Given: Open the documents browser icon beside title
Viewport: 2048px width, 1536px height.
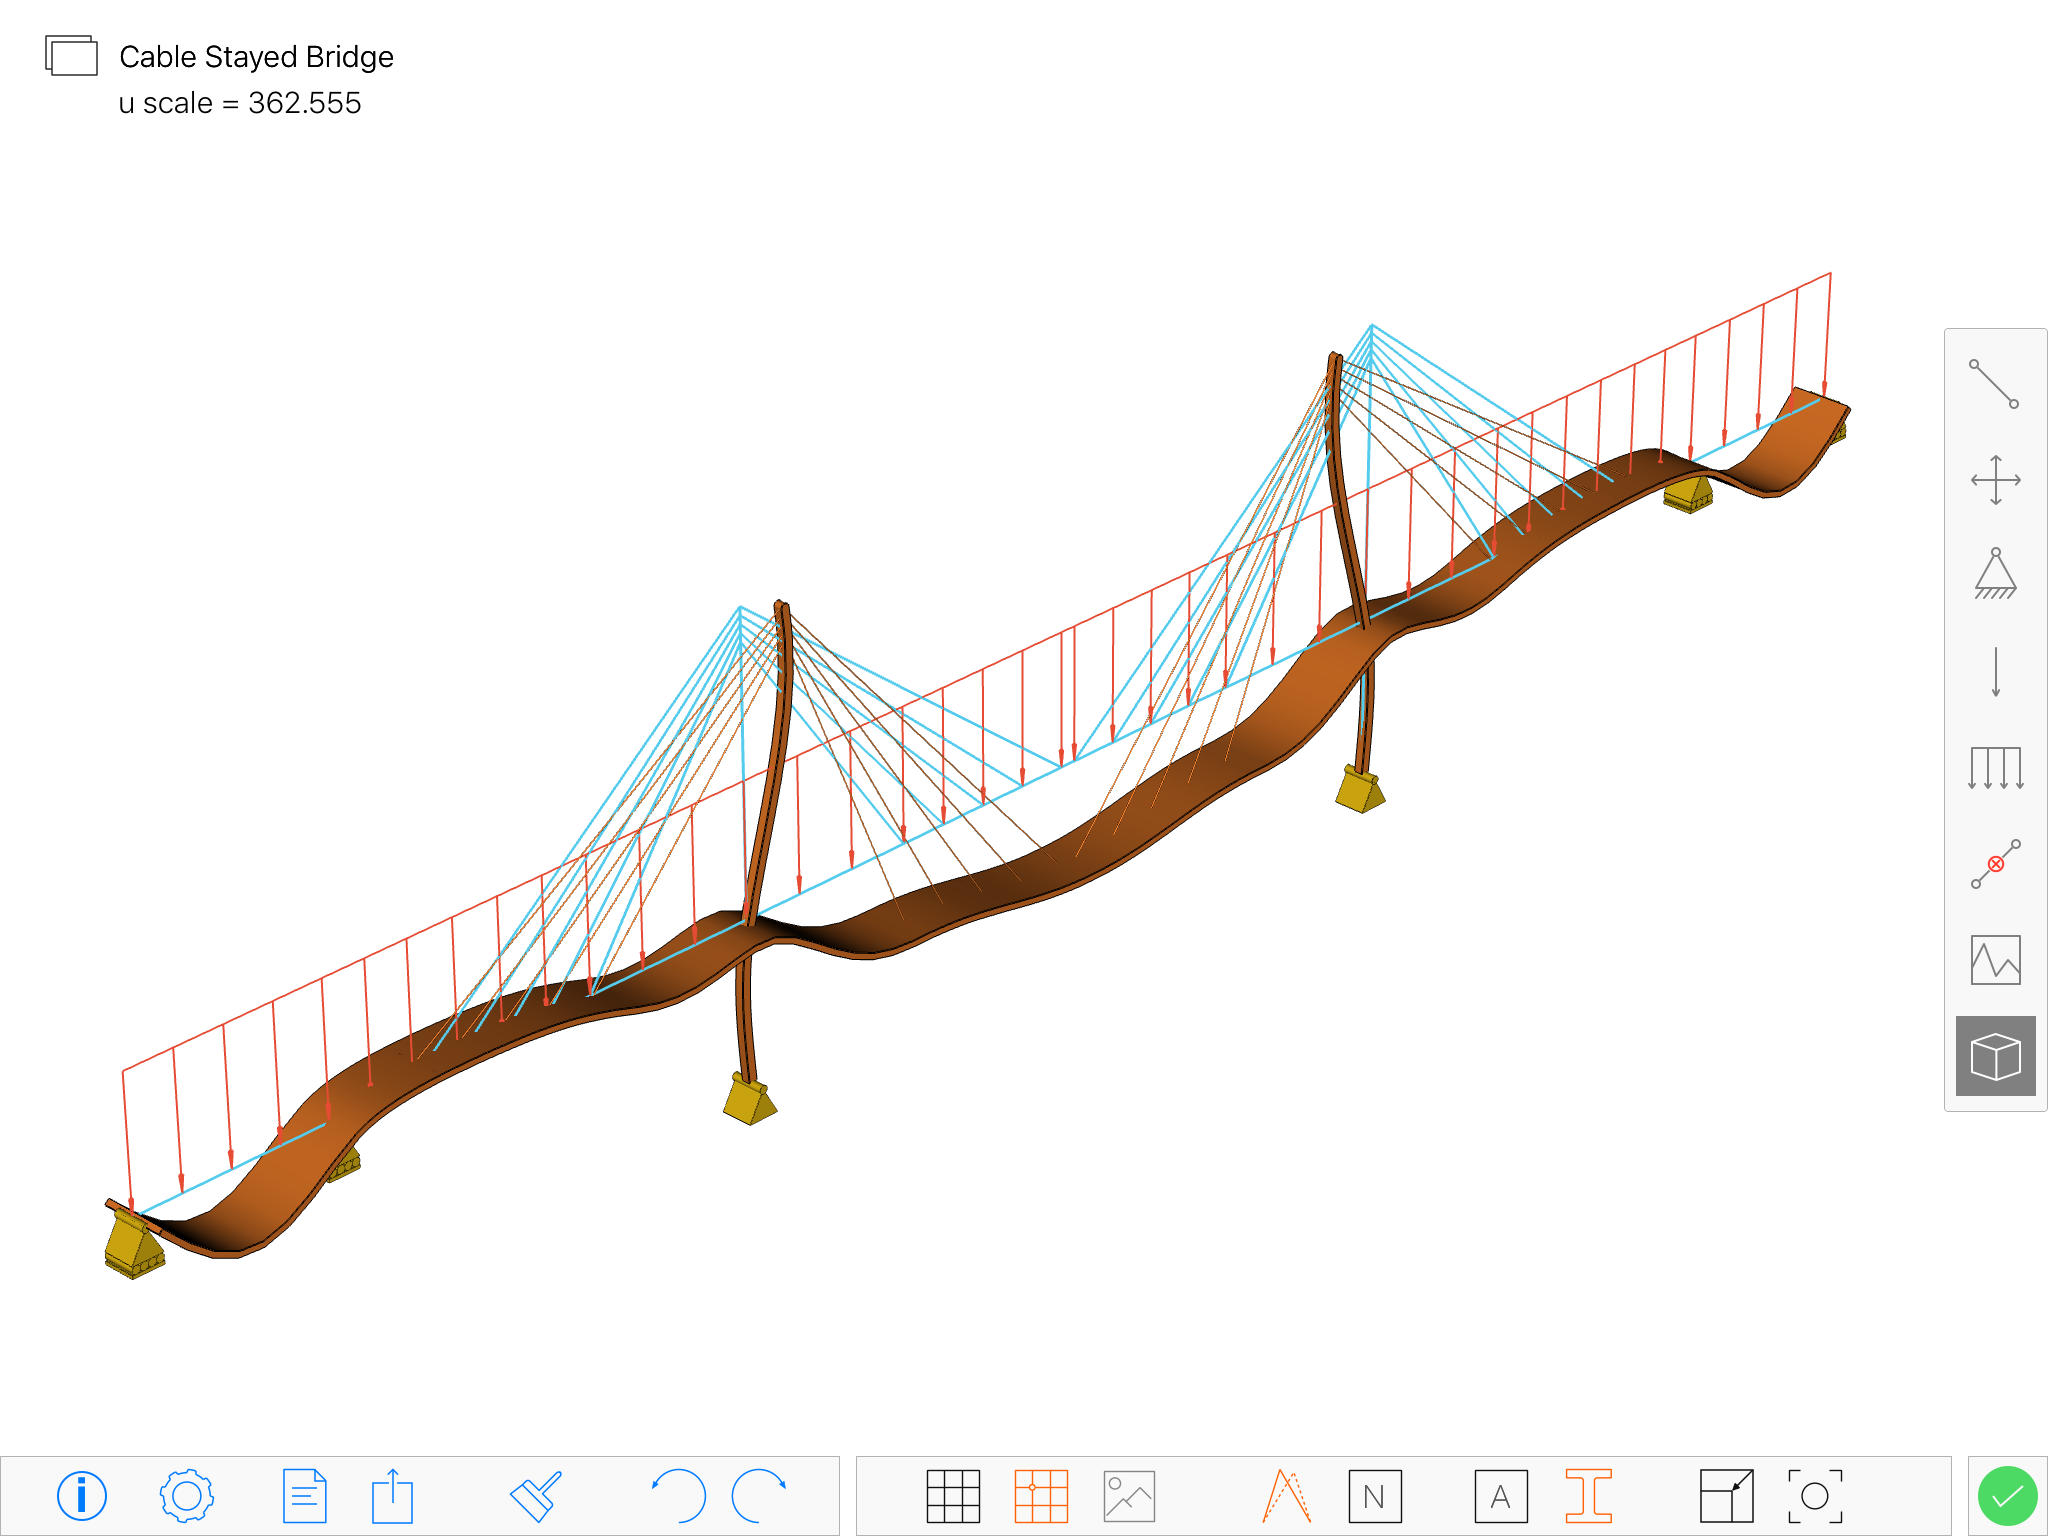Looking at the screenshot, I should point(71,56).
